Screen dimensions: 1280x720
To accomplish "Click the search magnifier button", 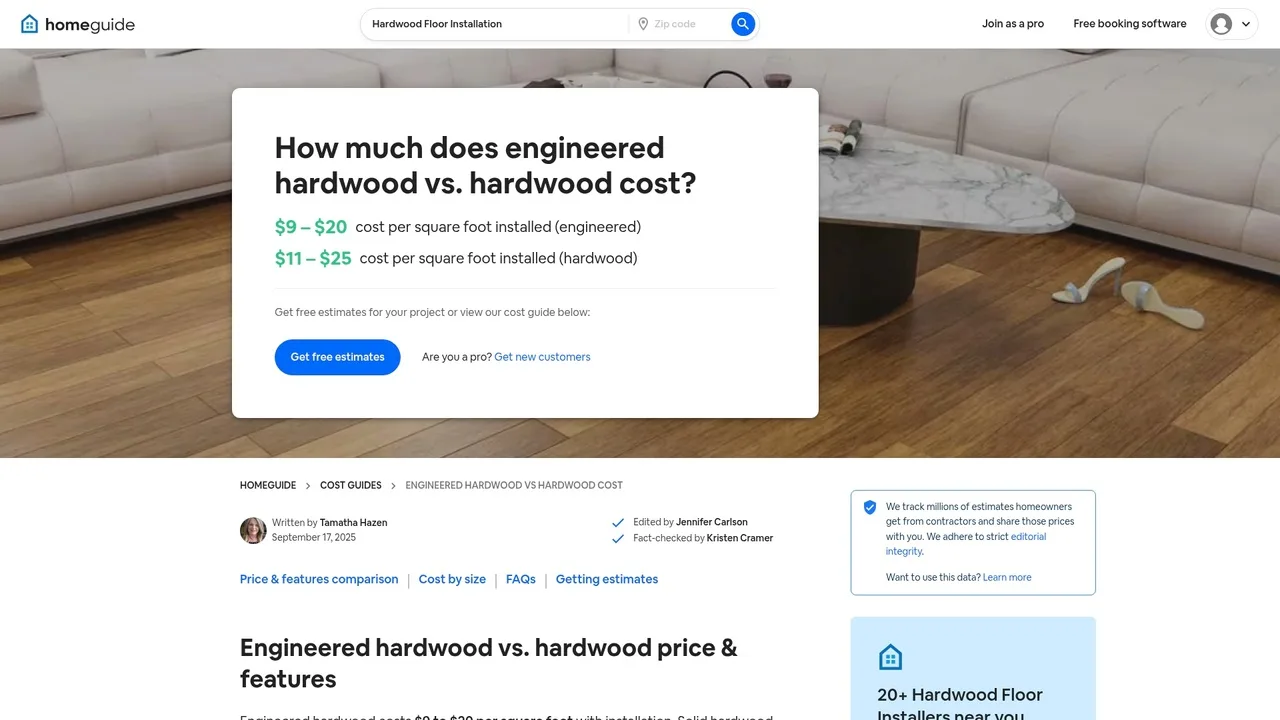I will (x=742, y=23).
